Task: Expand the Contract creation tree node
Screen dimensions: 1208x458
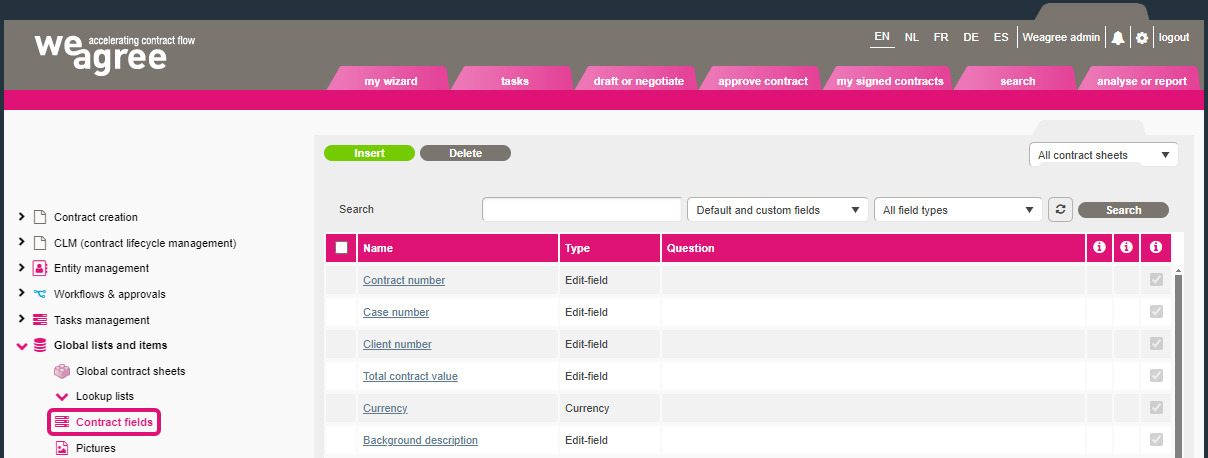Action: click(x=22, y=217)
